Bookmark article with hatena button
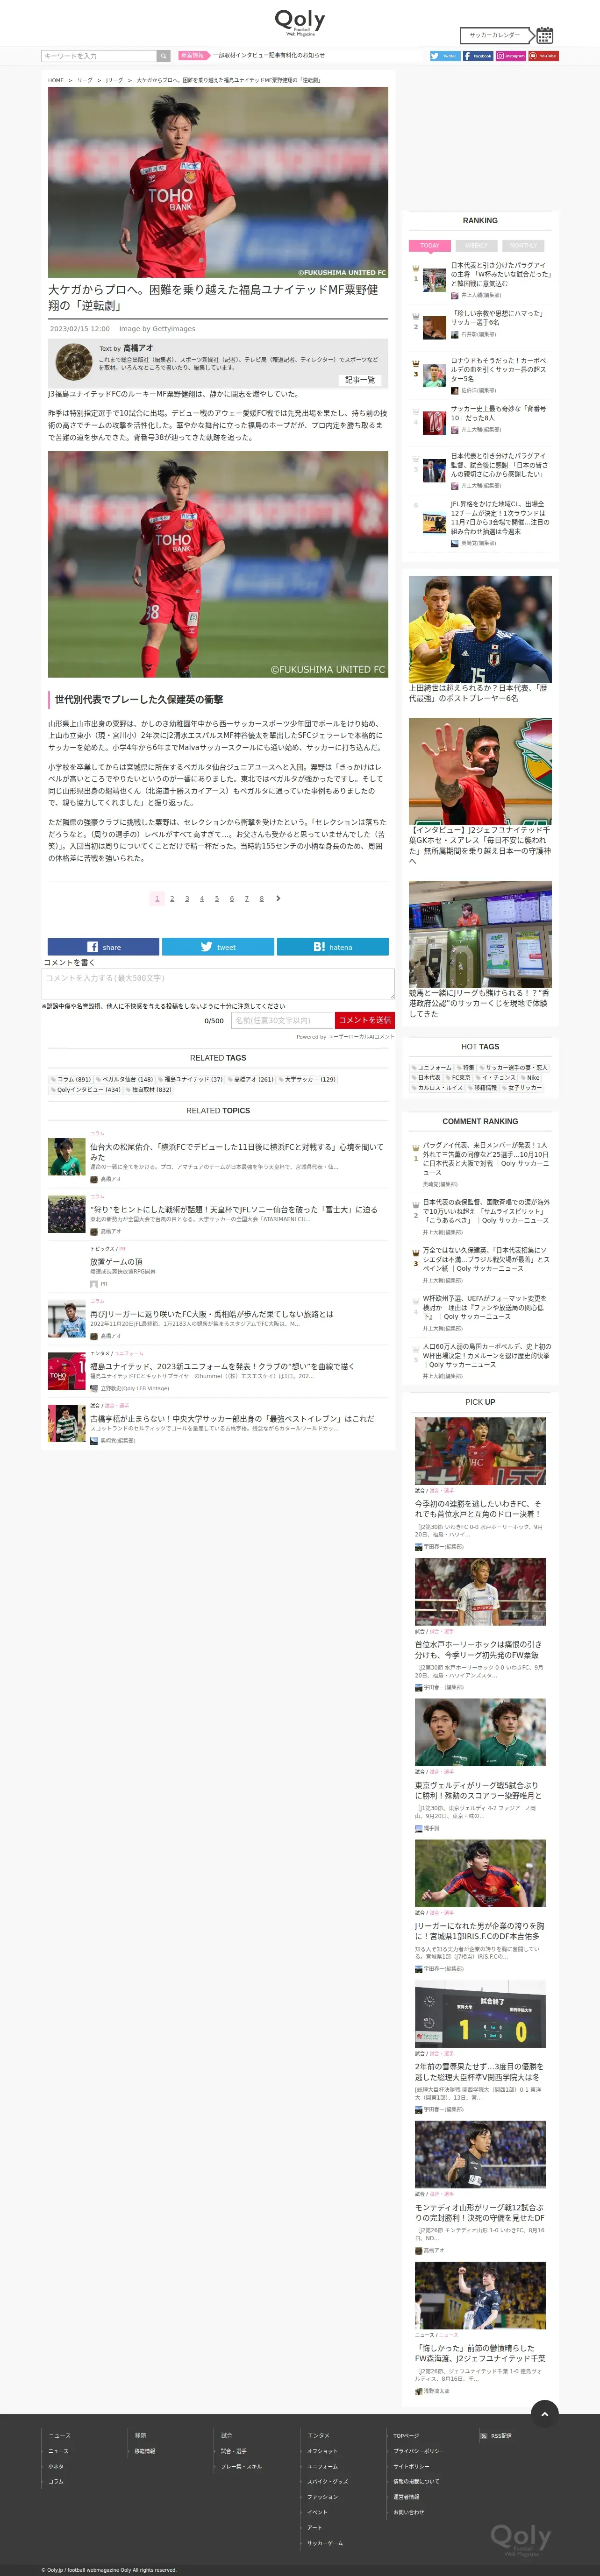Viewport: 600px width, 2576px height. pos(333,947)
